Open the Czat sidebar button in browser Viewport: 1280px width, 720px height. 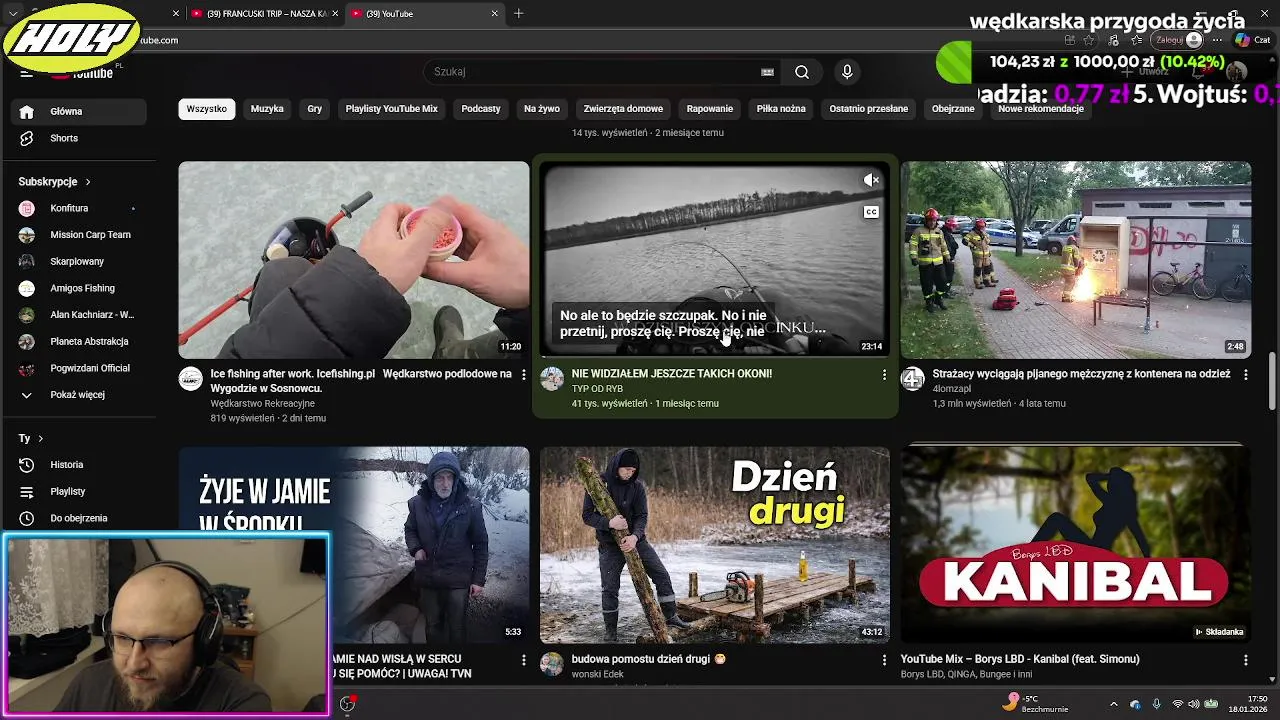[x=1252, y=40]
